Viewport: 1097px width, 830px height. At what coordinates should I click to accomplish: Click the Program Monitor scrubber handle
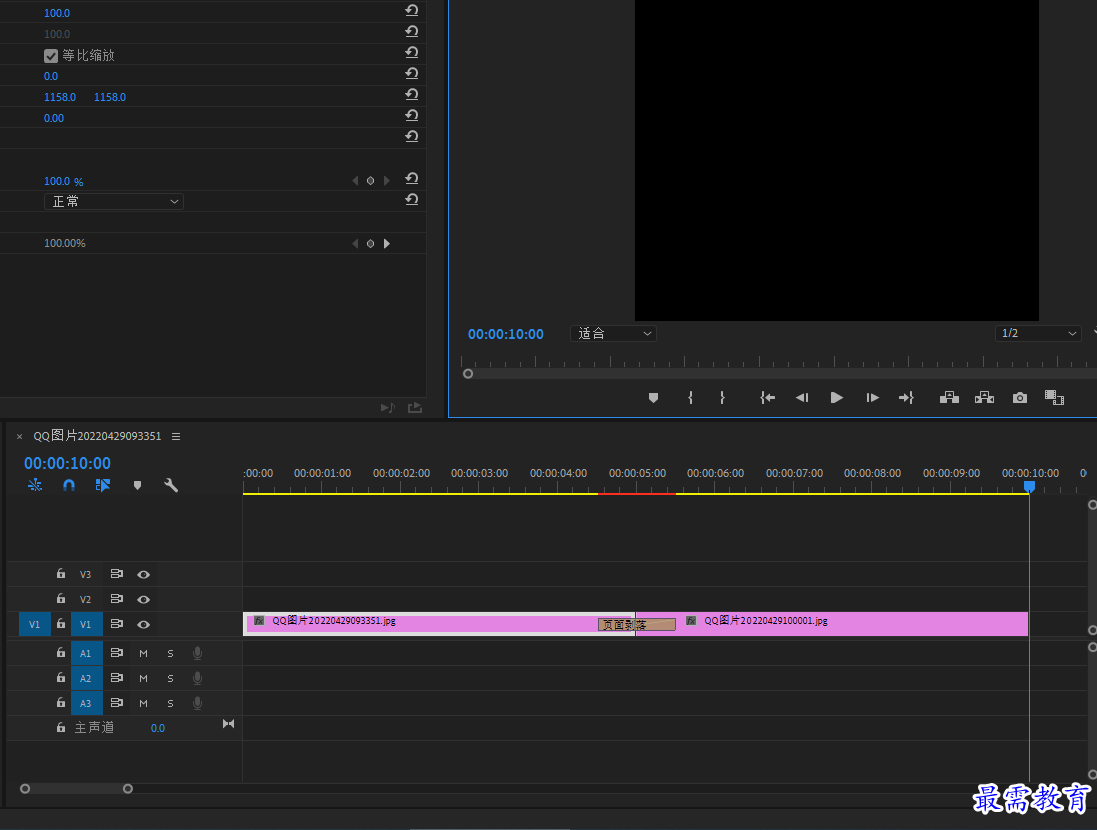pos(468,374)
